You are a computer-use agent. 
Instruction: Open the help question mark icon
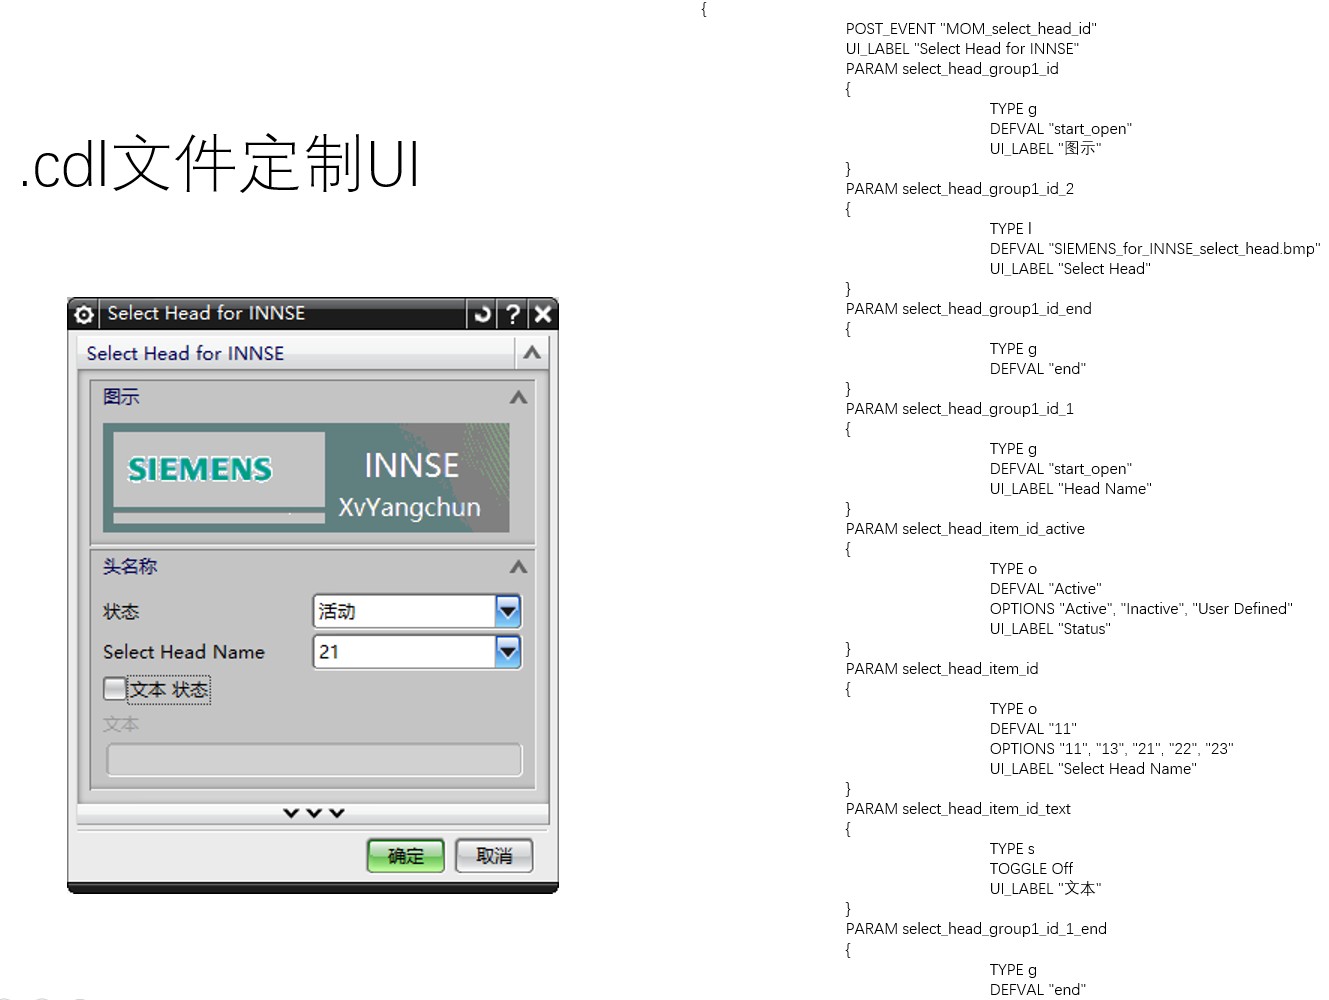coord(513,314)
